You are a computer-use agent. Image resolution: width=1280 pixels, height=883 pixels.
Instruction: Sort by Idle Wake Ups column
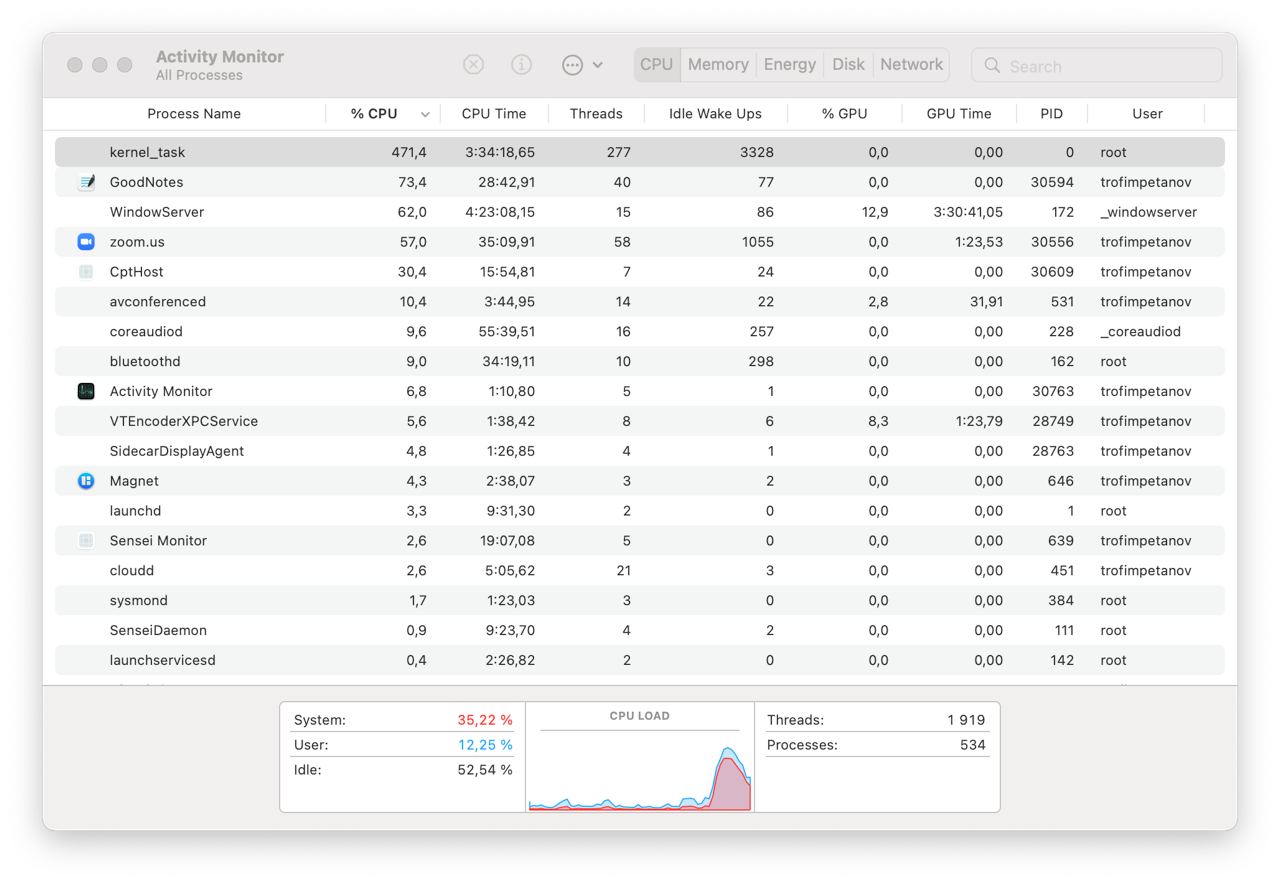[715, 114]
